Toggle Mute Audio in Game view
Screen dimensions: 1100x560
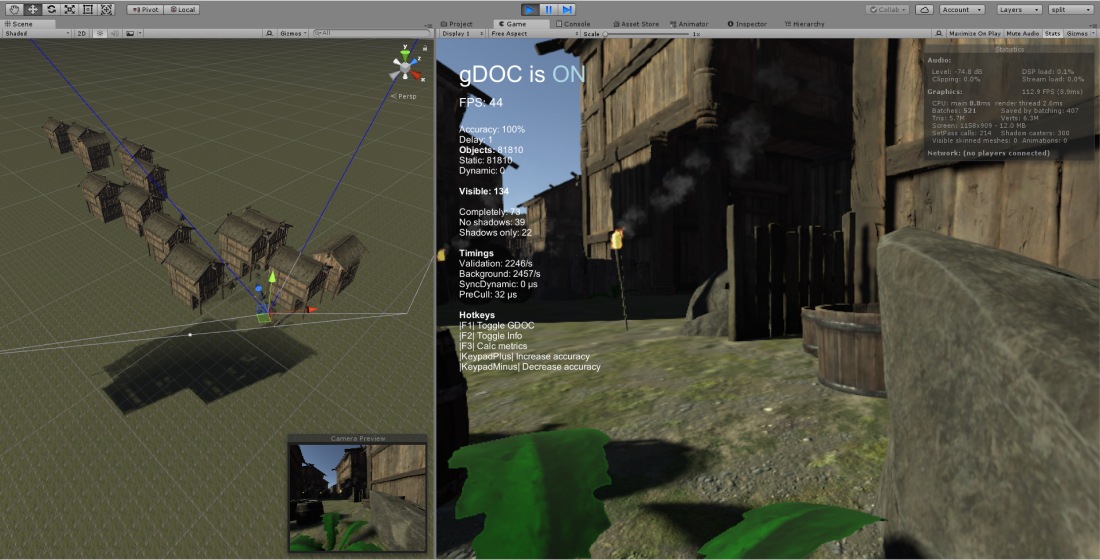(x=1022, y=33)
